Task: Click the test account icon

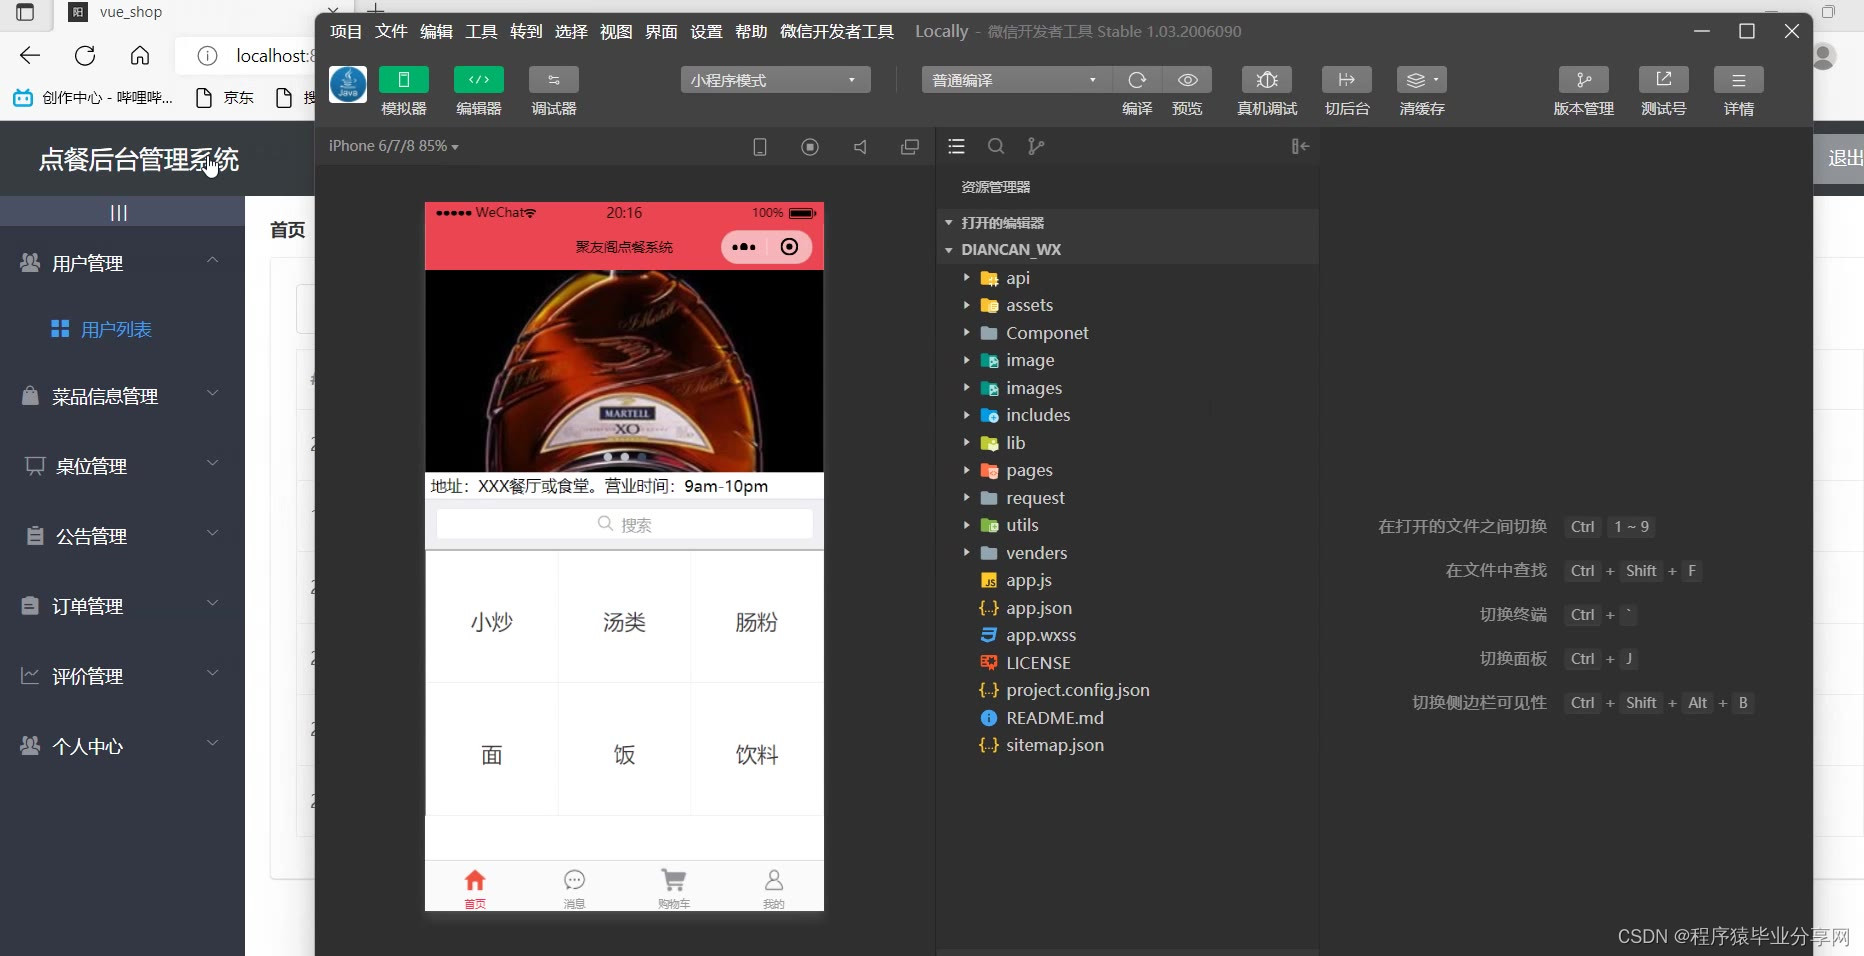Action: pyautogui.click(x=1664, y=80)
